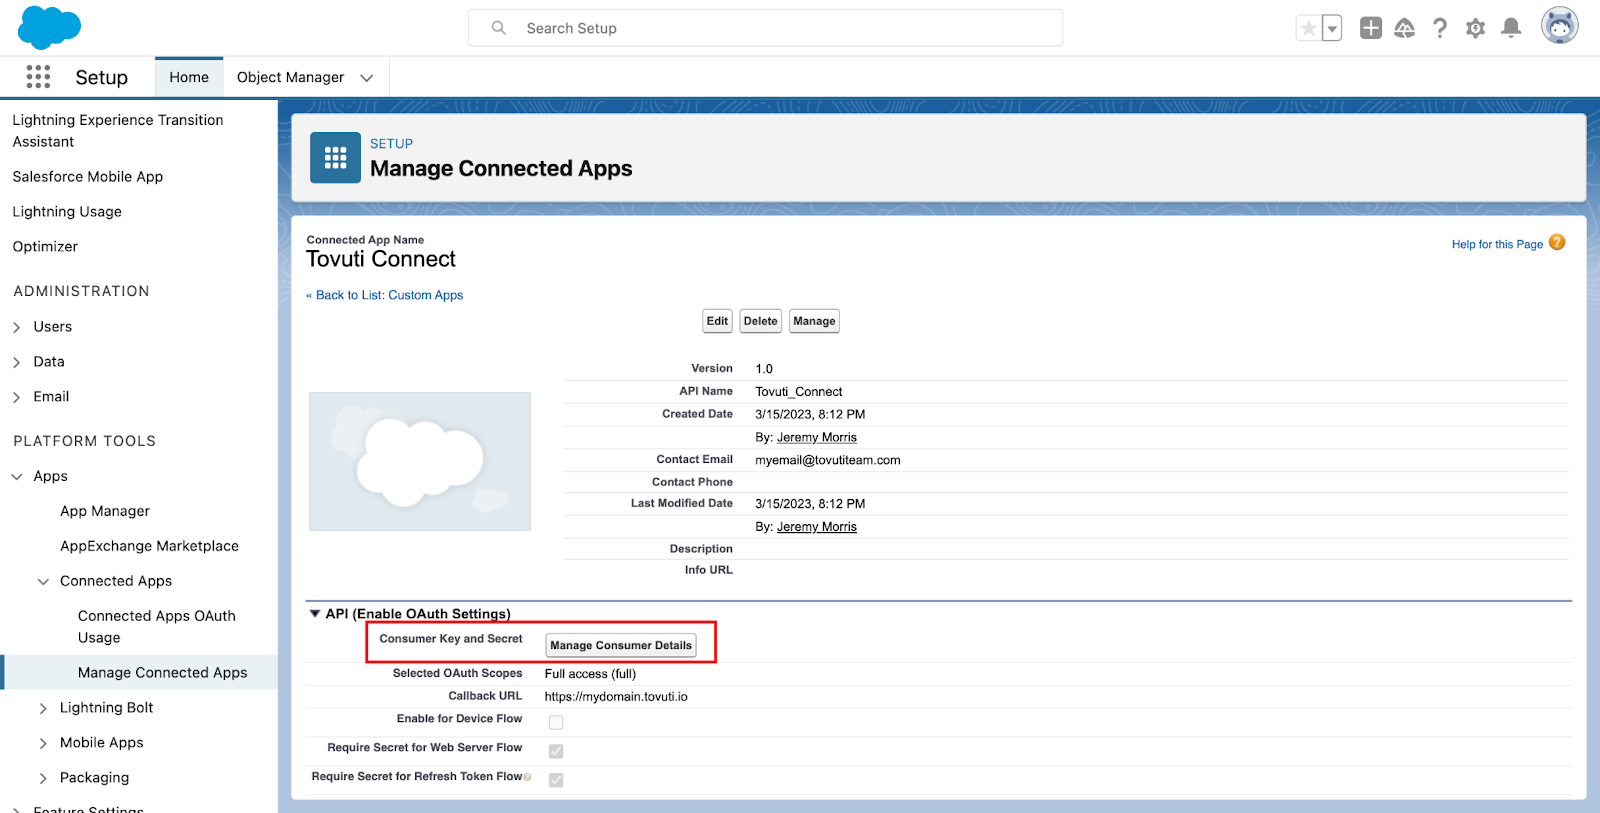Screen dimensions: 1600x813
Task: Open the global actions plus icon
Action: click(x=1371, y=28)
